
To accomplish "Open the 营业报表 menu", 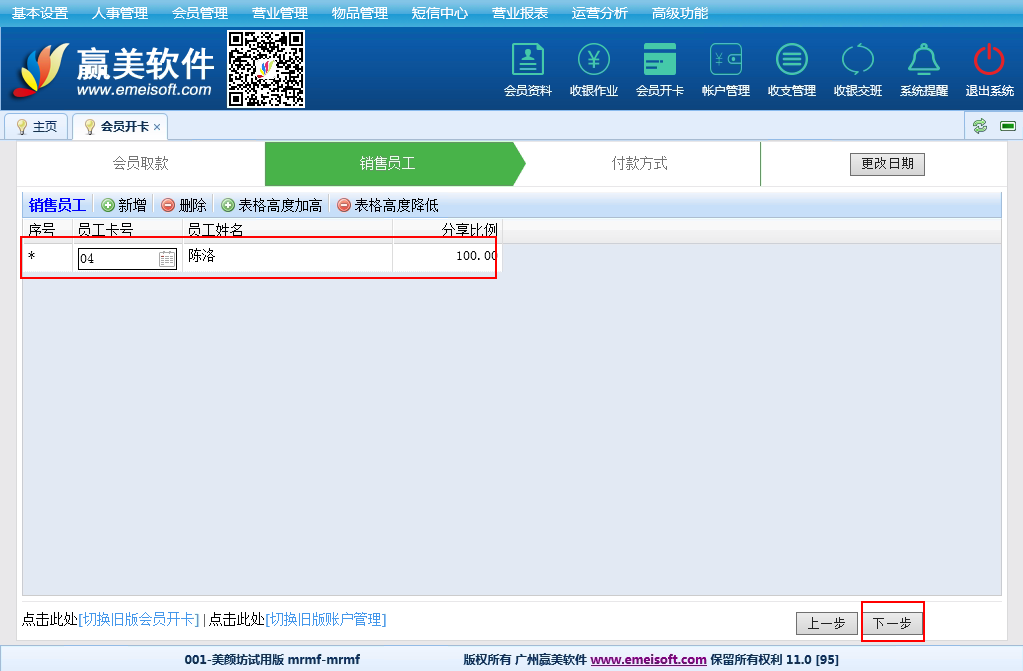I will (x=519, y=13).
